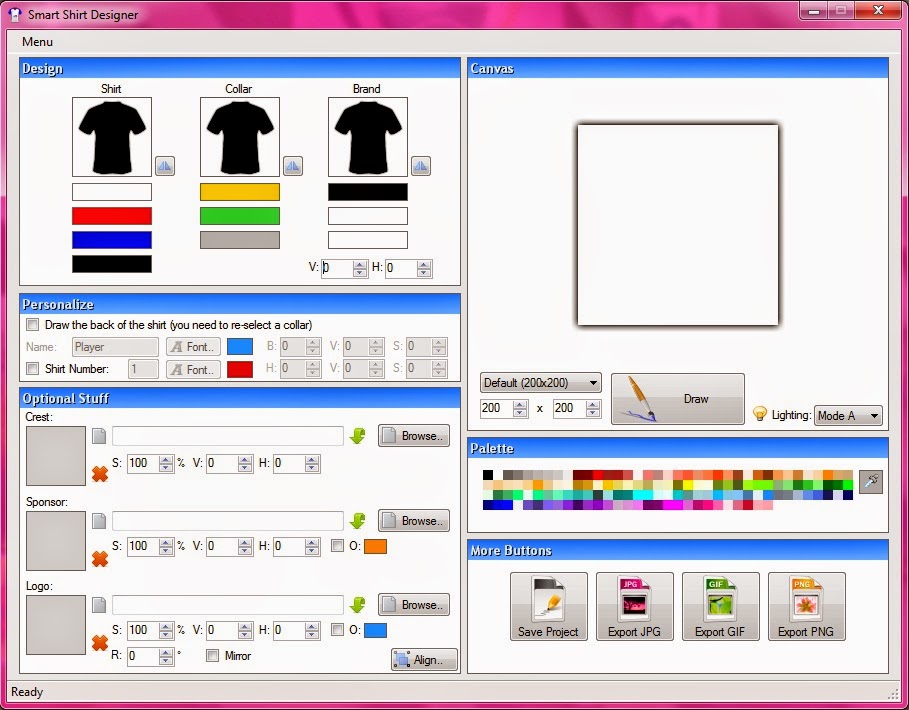
Task: Open the Logo Align dialog
Action: [424, 660]
